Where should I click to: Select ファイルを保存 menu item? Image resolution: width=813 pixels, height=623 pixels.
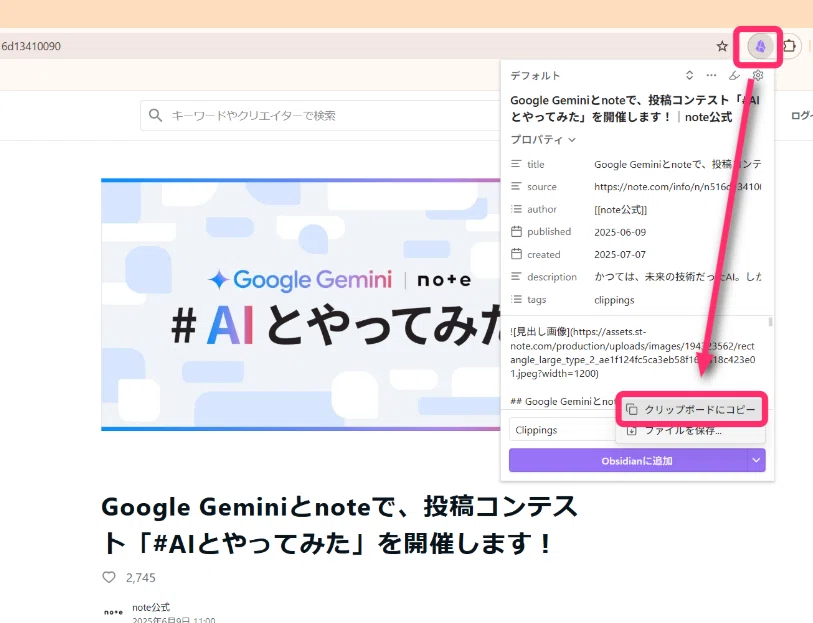coord(691,431)
